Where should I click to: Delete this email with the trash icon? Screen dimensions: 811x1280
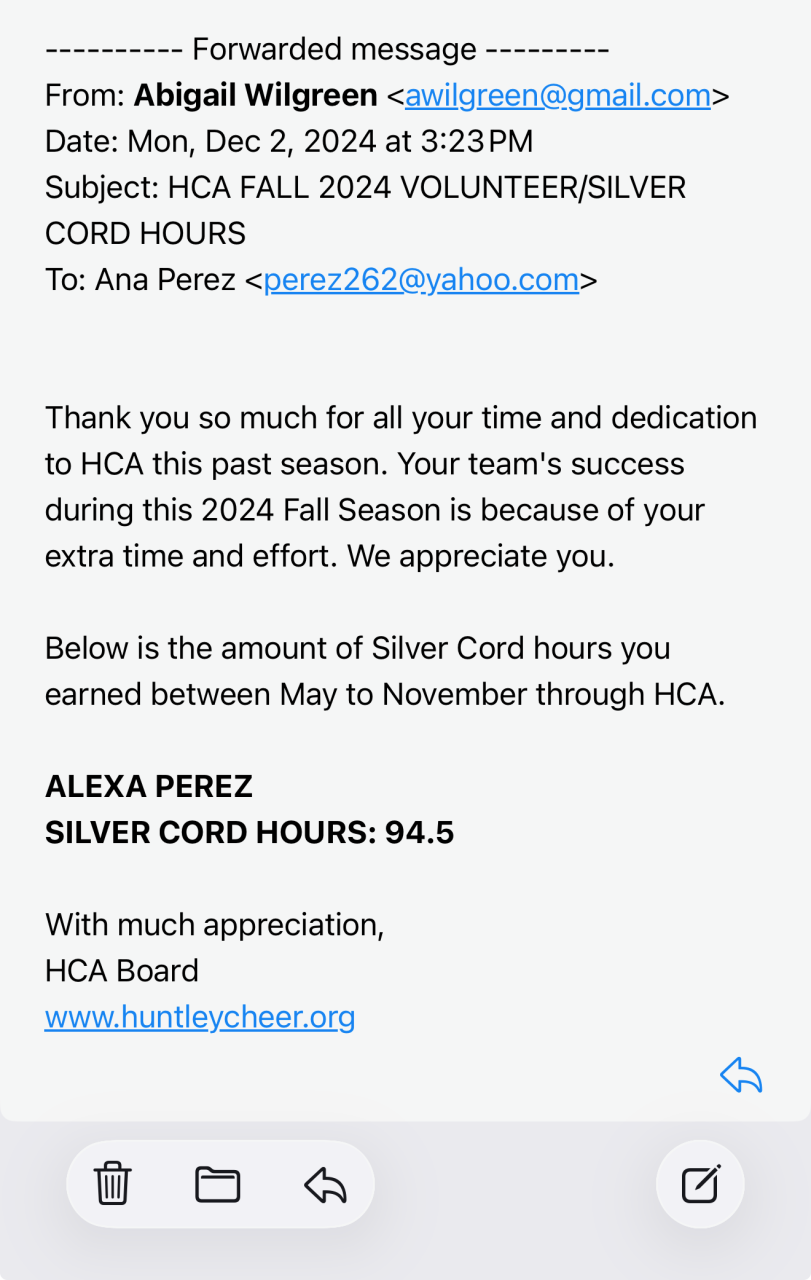[112, 1185]
